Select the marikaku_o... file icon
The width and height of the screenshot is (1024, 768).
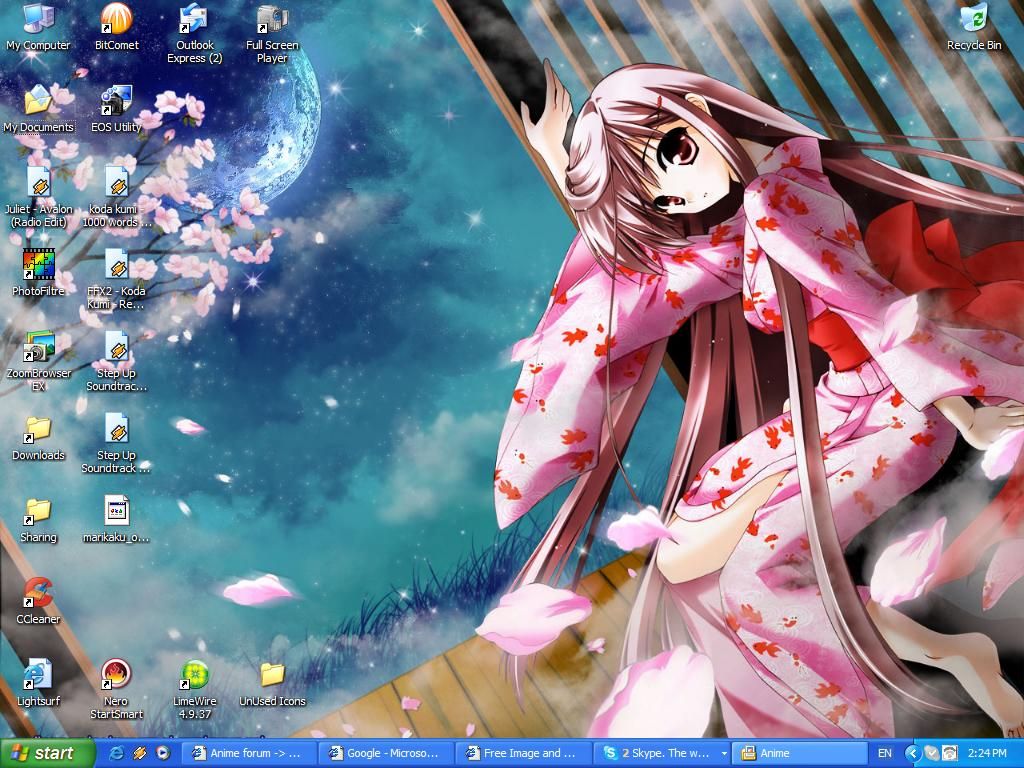click(116, 520)
